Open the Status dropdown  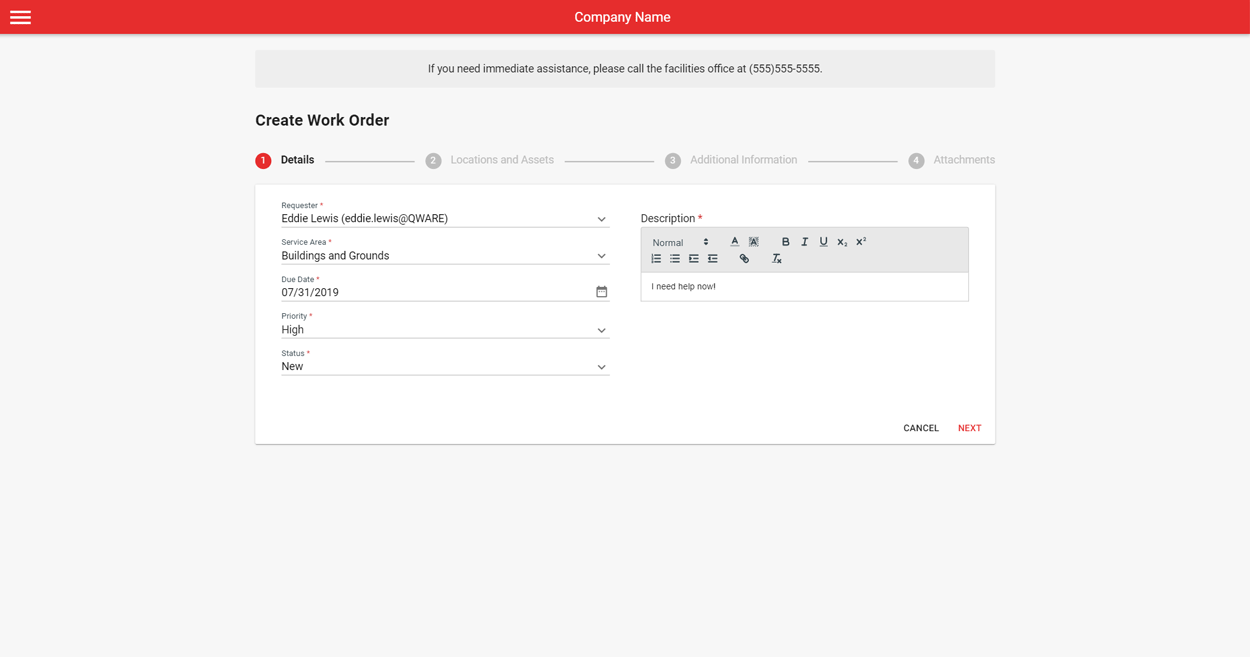[x=601, y=366]
